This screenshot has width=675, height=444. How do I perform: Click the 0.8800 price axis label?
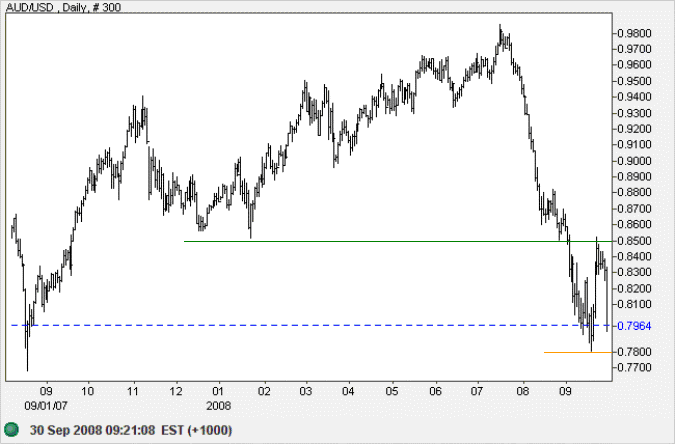[x=634, y=193]
